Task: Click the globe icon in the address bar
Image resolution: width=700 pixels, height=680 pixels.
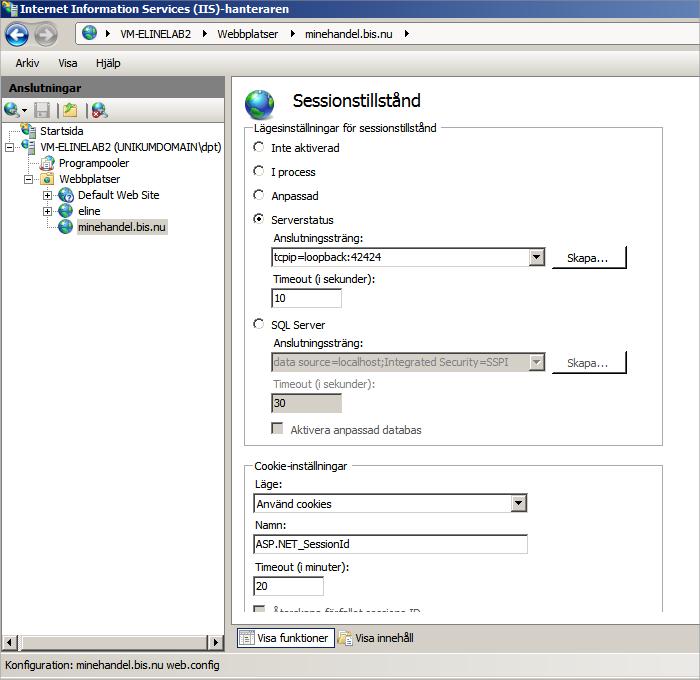Action: [x=90, y=33]
